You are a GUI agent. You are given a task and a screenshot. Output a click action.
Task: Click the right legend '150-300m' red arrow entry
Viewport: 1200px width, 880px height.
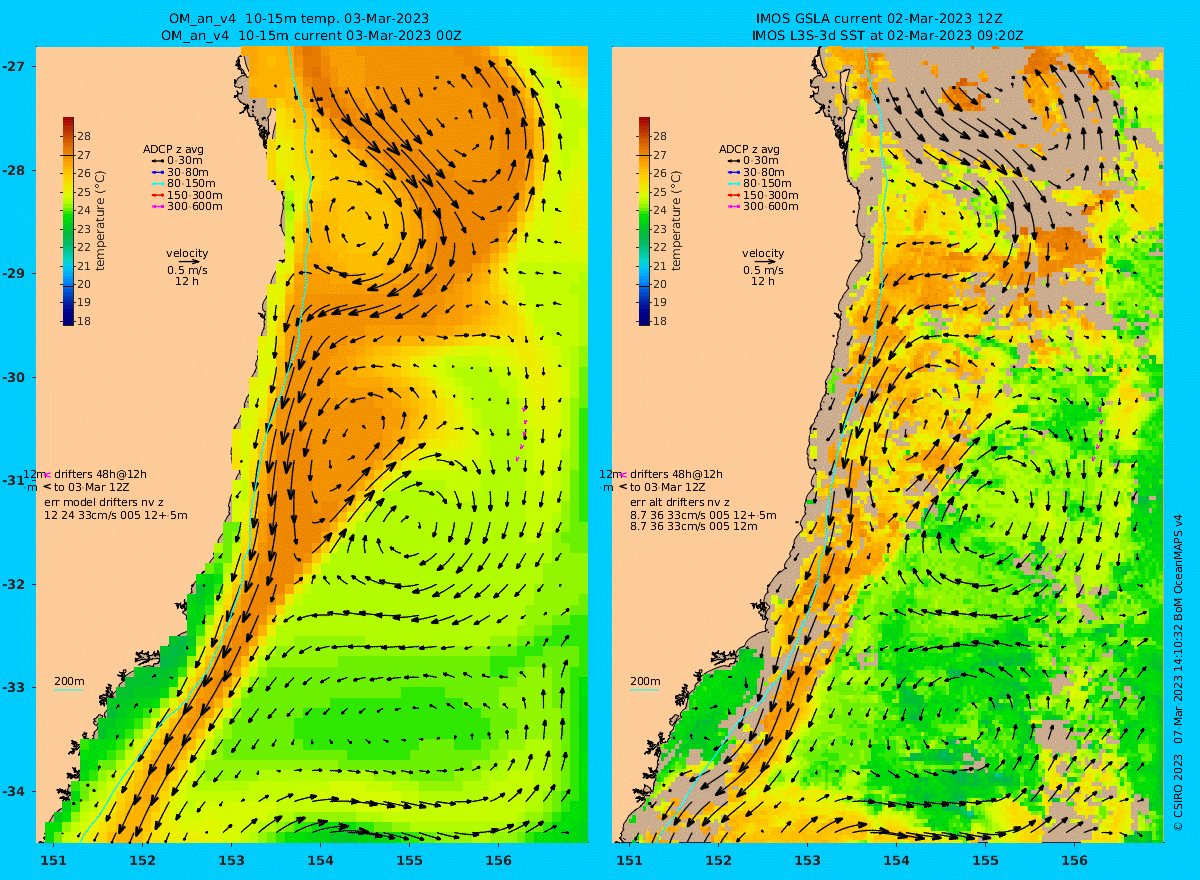point(763,195)
